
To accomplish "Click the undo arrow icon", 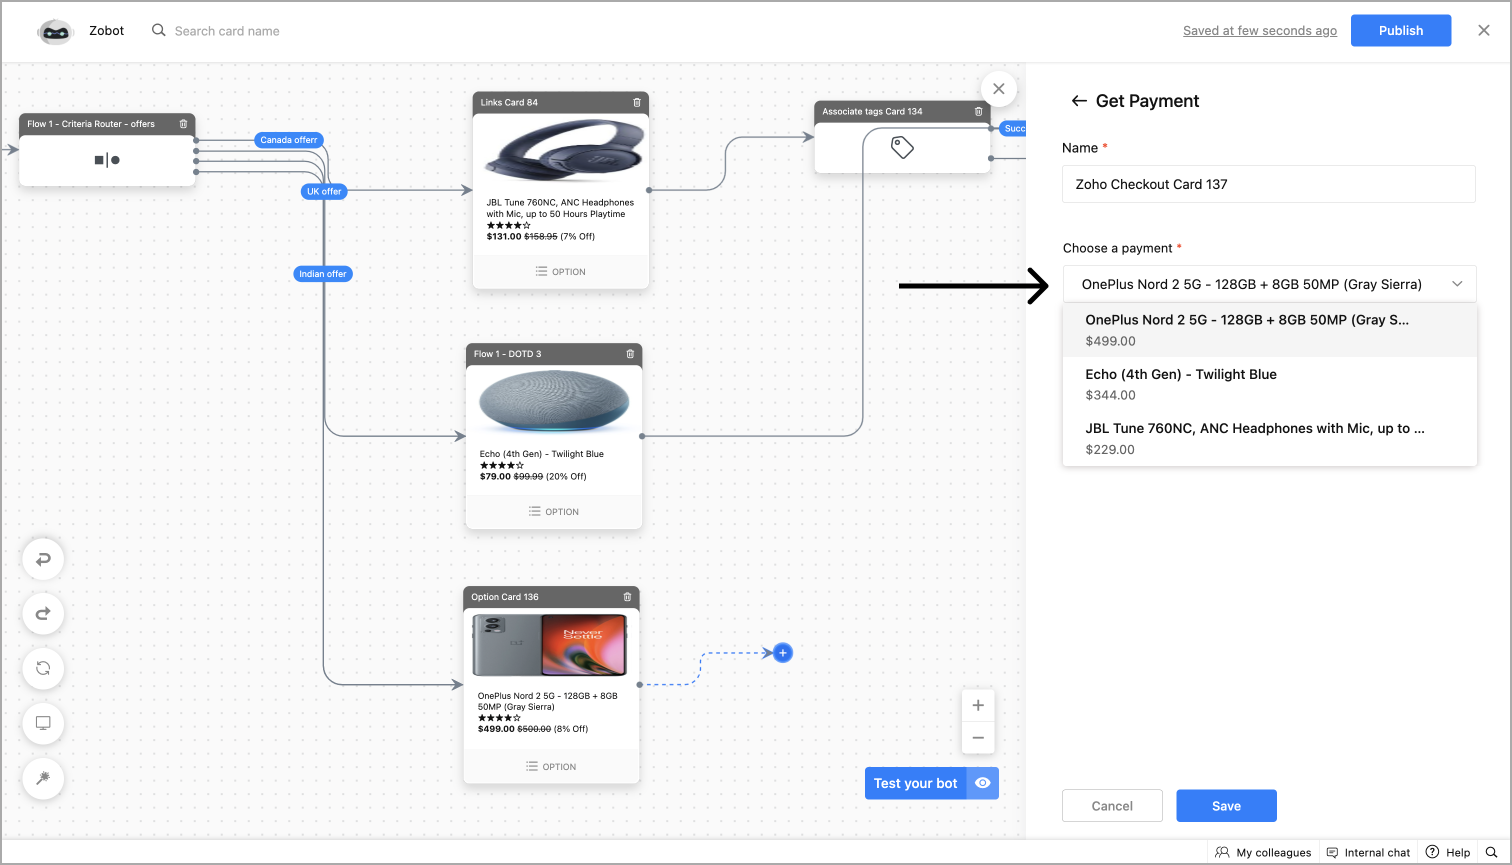I will 43,560.
